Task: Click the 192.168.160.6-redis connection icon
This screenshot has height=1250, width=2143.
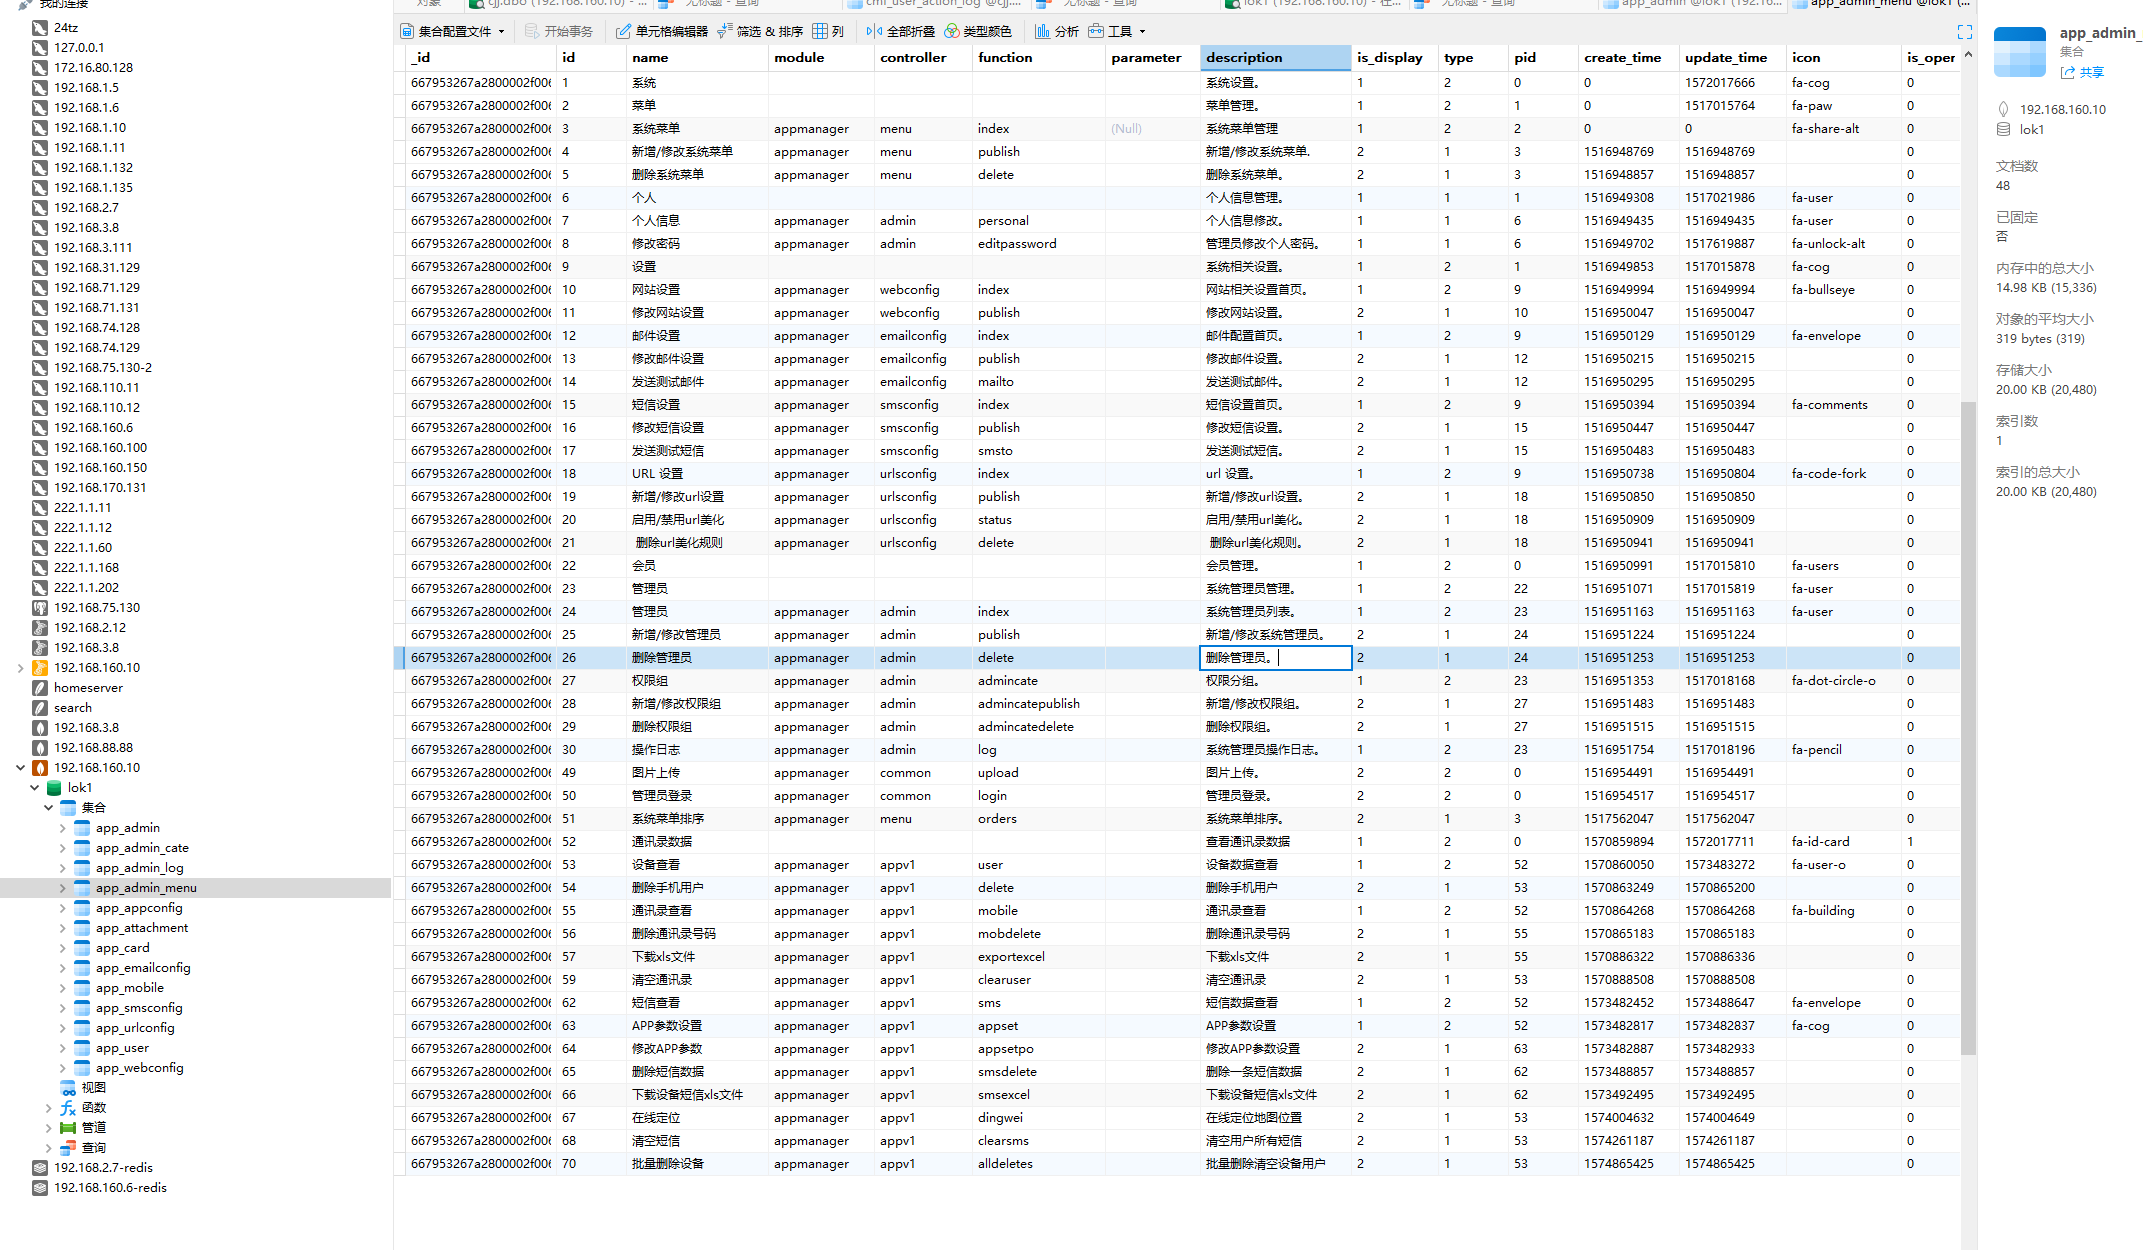Action: [x=40, y=1188]
